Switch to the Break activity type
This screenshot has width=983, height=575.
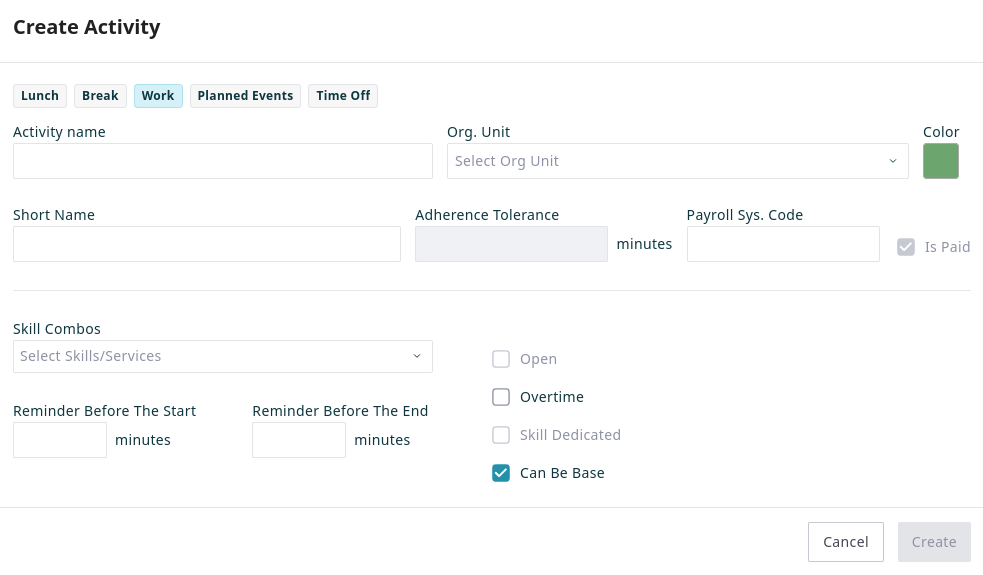tap(100, 96)
